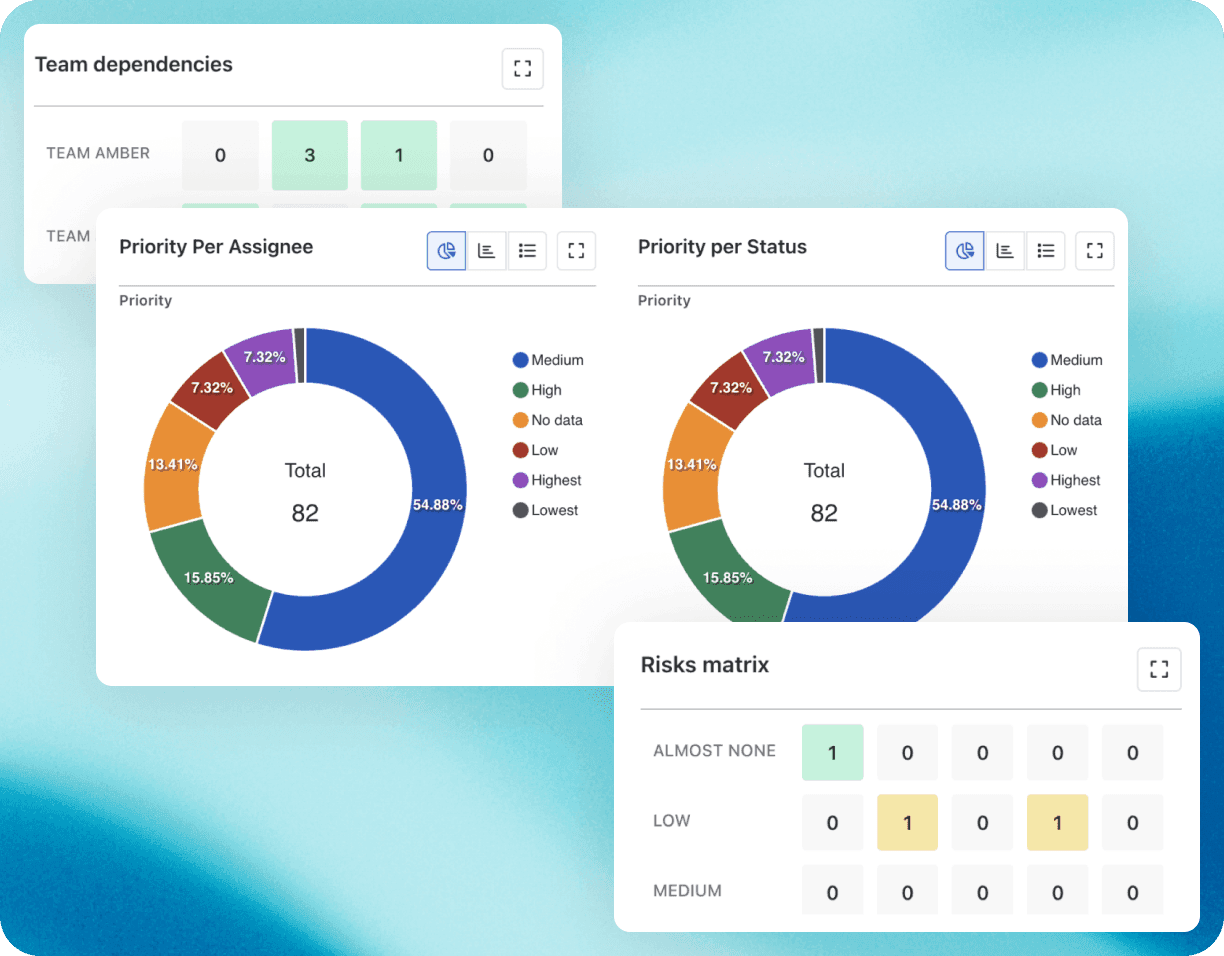The image size is (1224, 956).
Task: Click the second yellow 1 cell in Low row
Action: [1058, 823]
